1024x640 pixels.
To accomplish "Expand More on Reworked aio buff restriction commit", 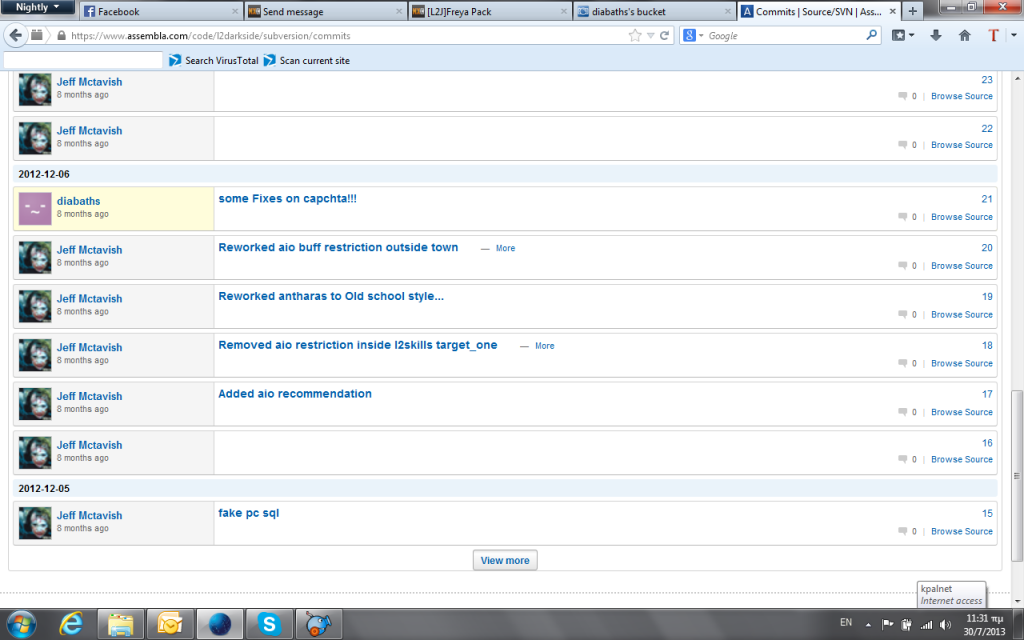I will pos(505,248).
